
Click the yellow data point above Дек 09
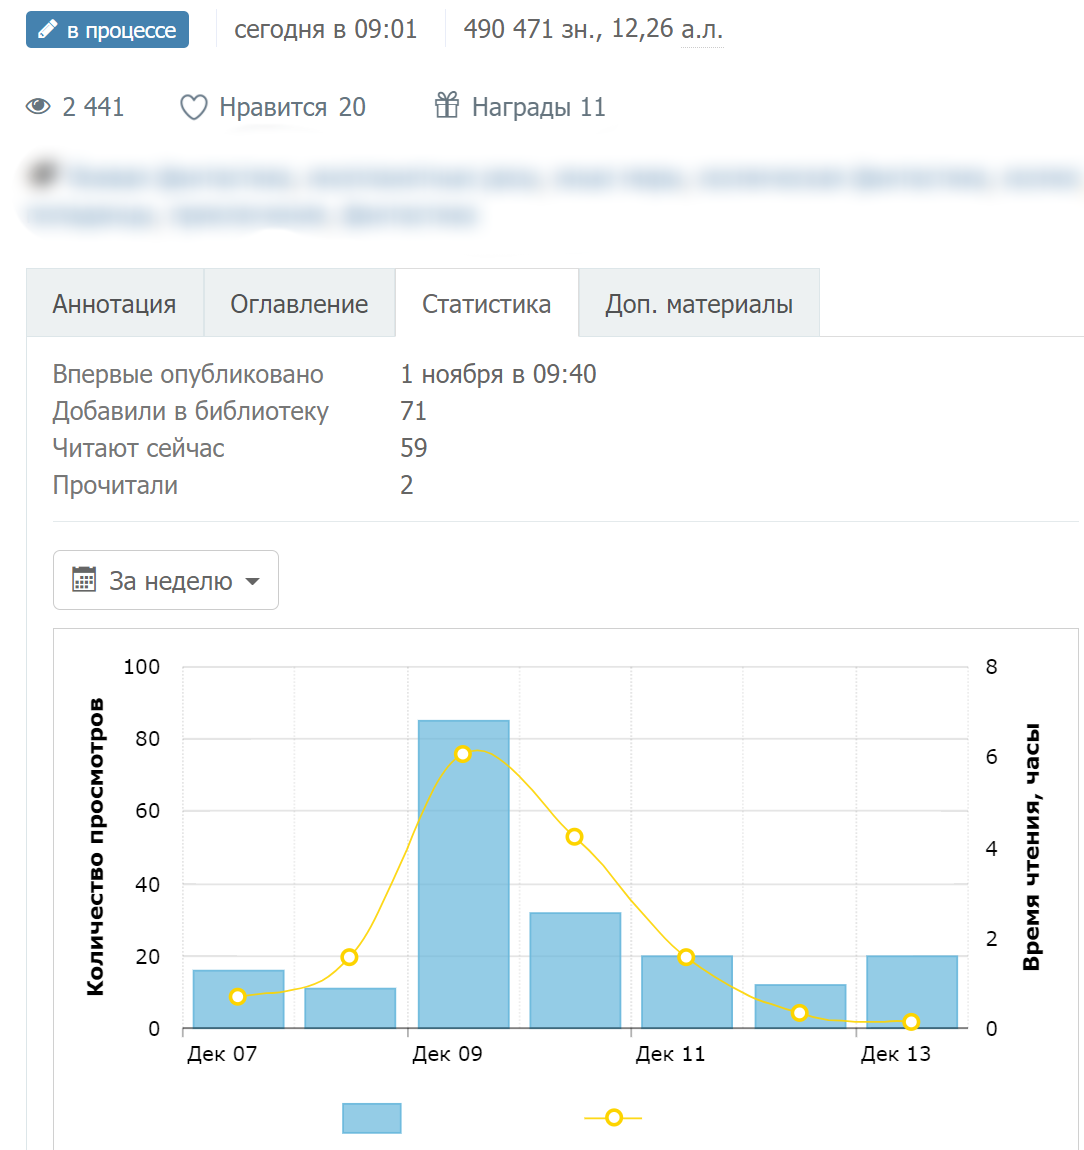462,754
